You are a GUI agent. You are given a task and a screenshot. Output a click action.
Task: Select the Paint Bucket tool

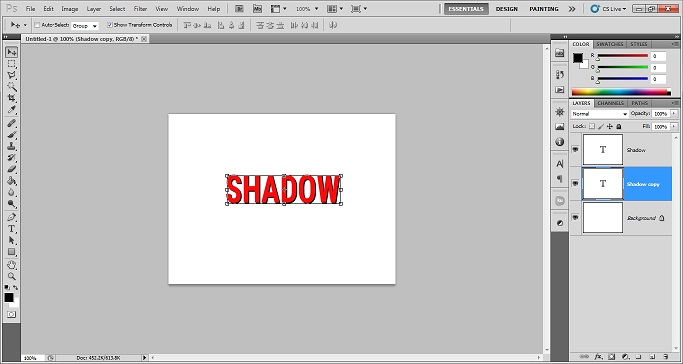(11, 180)
